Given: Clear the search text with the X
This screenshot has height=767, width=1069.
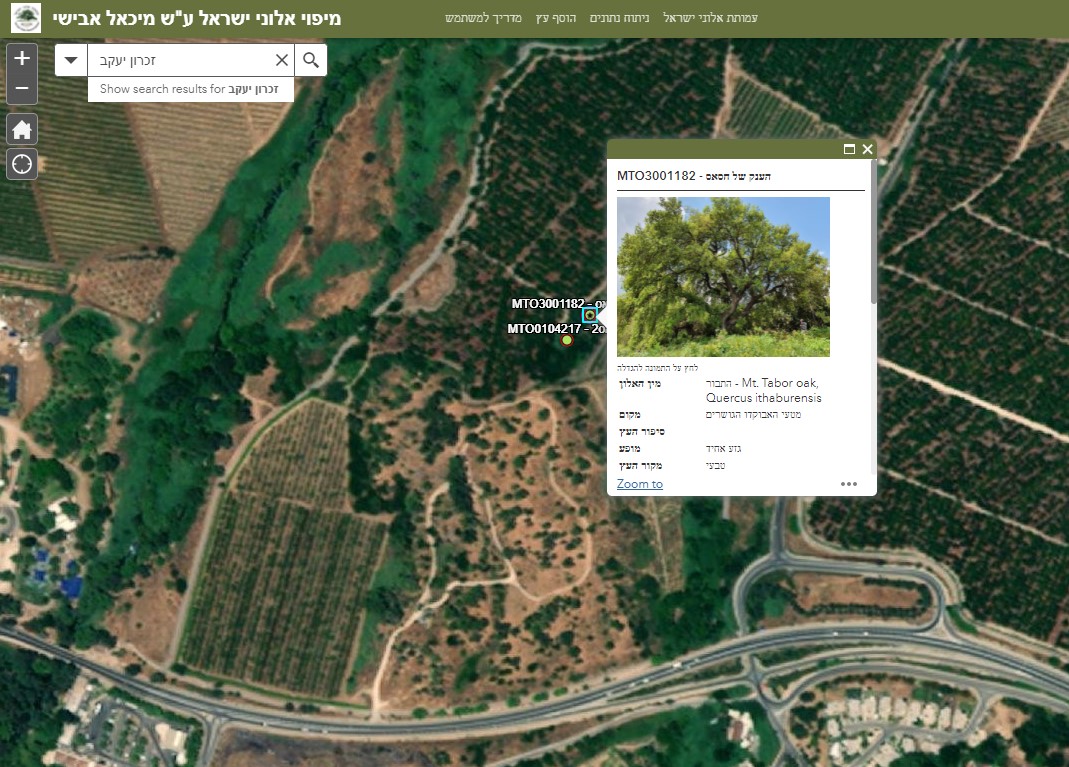Looking at the screenshot, I should click(x=282, y=60).
